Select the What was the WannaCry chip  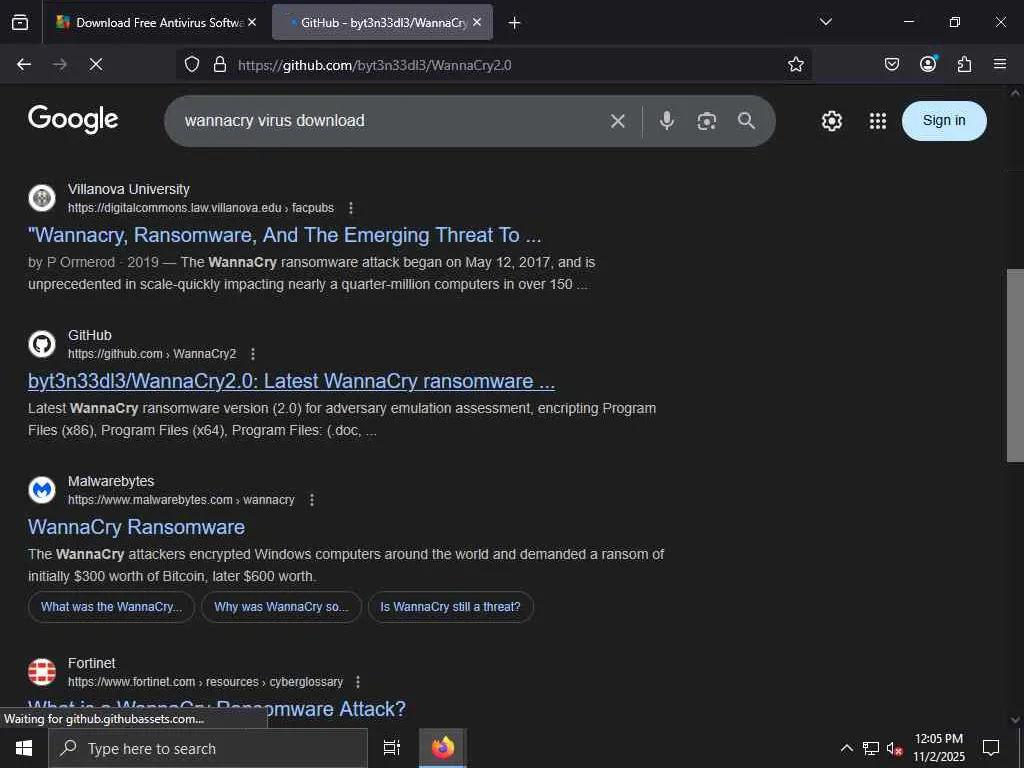[111, 607]
